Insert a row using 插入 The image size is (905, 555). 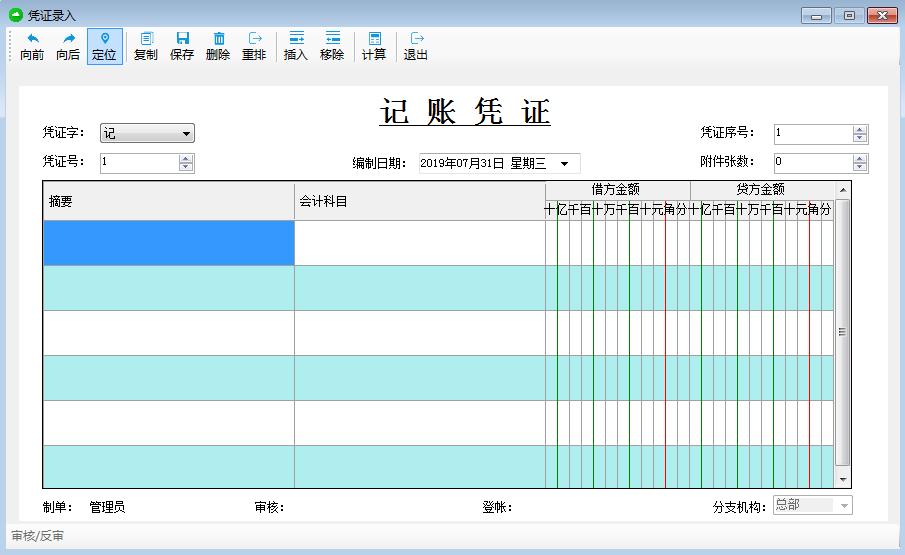coord(296,46)
